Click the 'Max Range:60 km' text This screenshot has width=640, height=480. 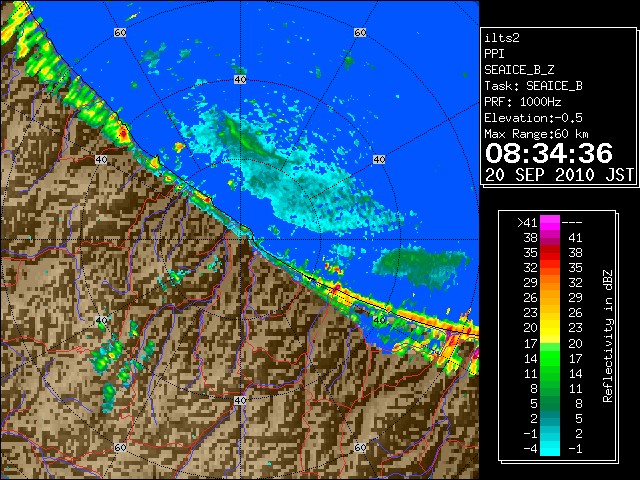click(x=536, y=134)
